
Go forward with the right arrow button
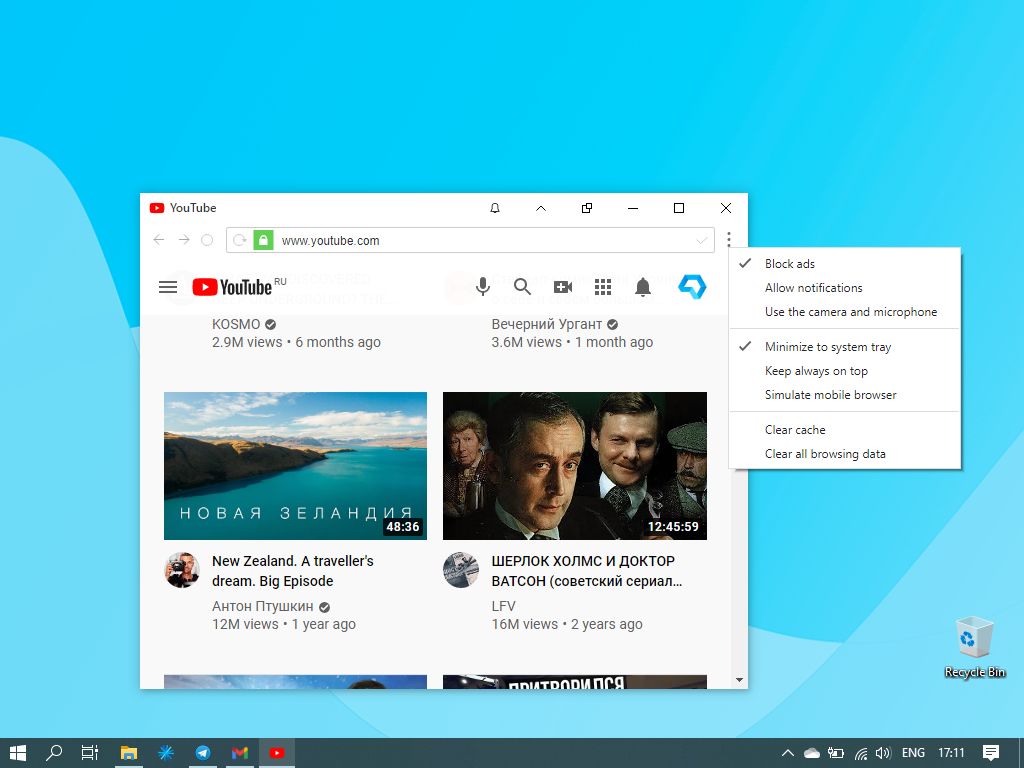click(184, 240)
